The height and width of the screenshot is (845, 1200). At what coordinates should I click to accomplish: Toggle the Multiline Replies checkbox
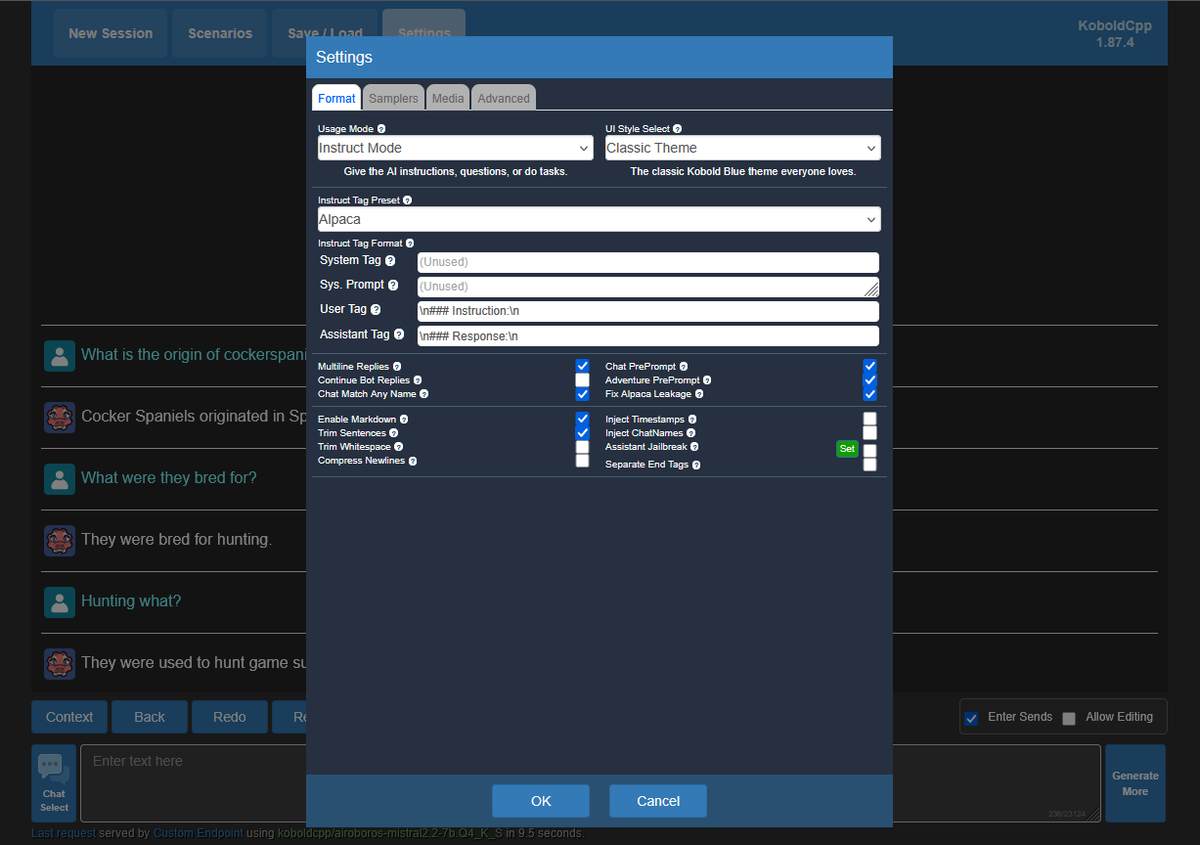[582, 366]
